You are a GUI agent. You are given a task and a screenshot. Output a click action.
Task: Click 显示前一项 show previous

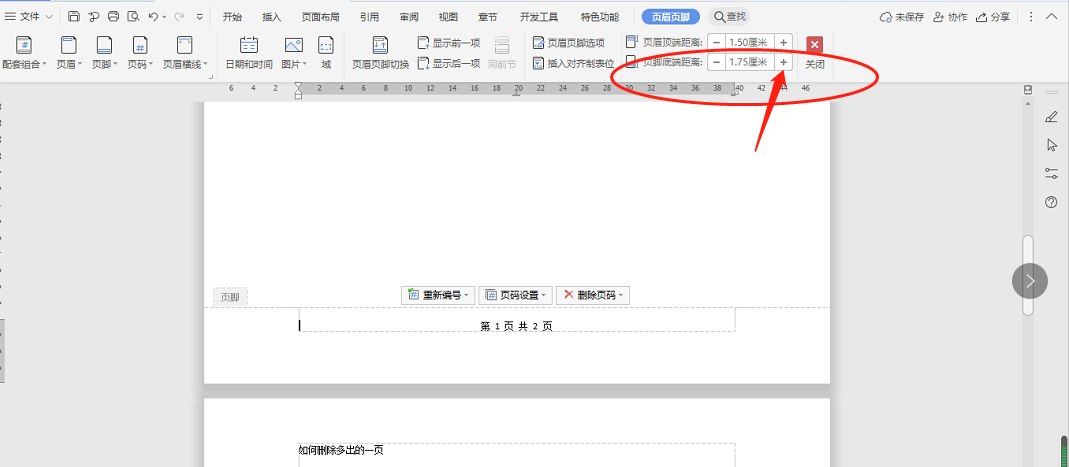click(x=449, y=43)
